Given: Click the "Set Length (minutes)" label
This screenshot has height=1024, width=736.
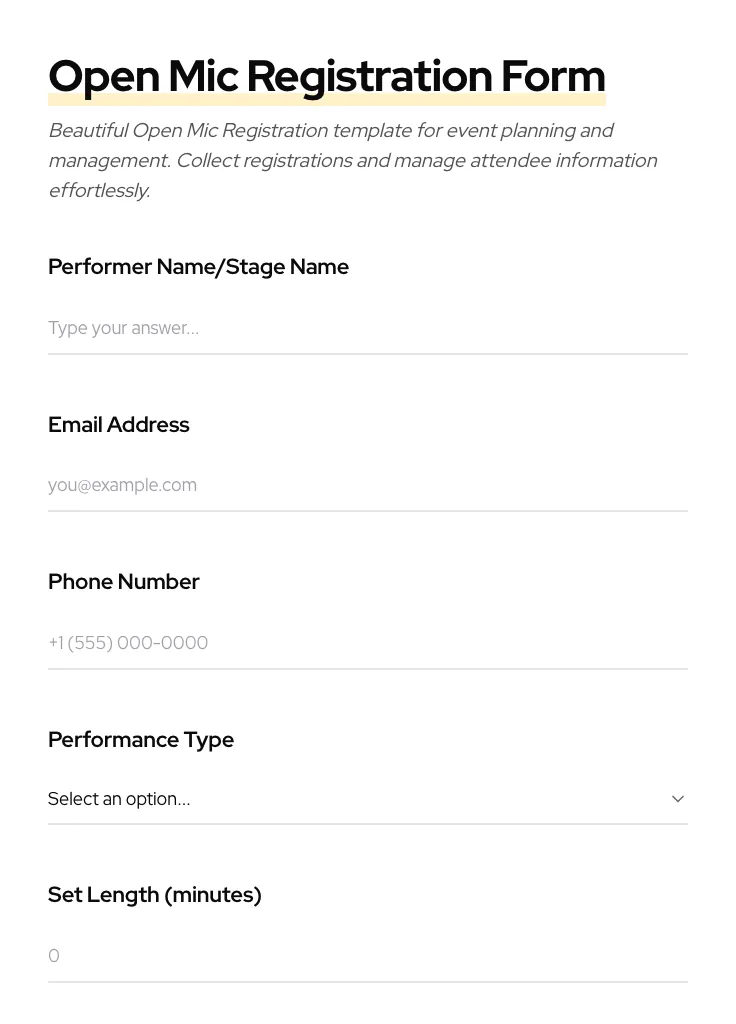Looking at the screenshot, I should pyautogui.click(x=154, y=895).
